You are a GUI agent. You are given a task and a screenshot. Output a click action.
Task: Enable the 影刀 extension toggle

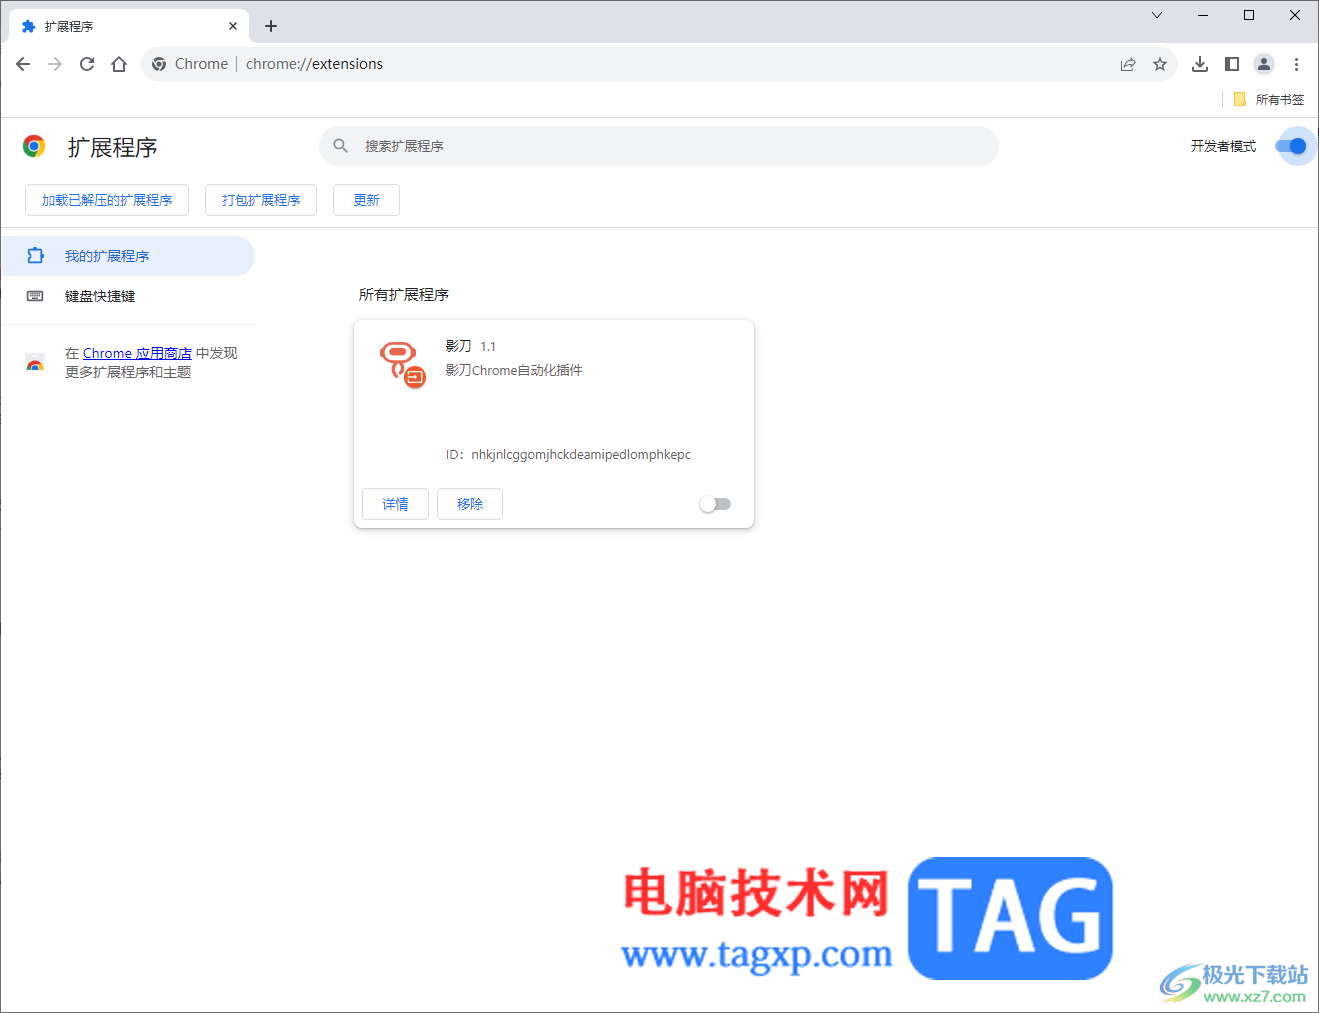[x=715, y=503]
